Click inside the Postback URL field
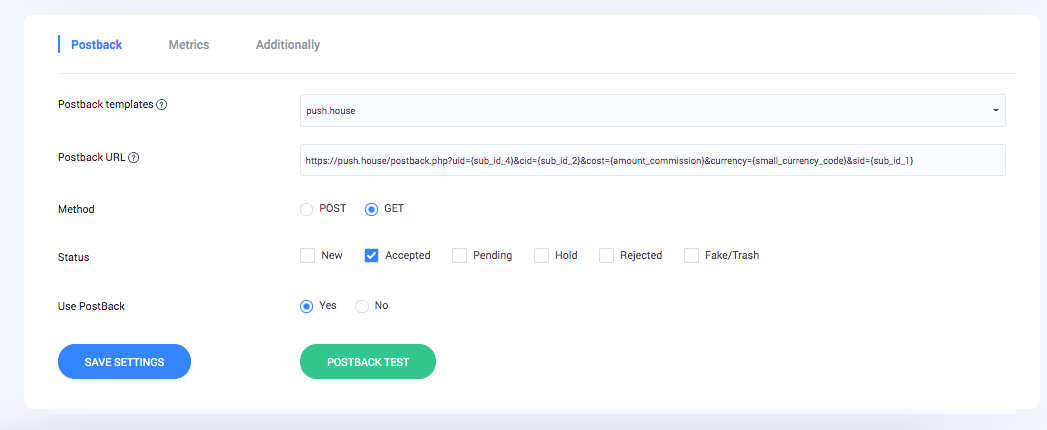 pyautogui.click(x=652, y=160)
